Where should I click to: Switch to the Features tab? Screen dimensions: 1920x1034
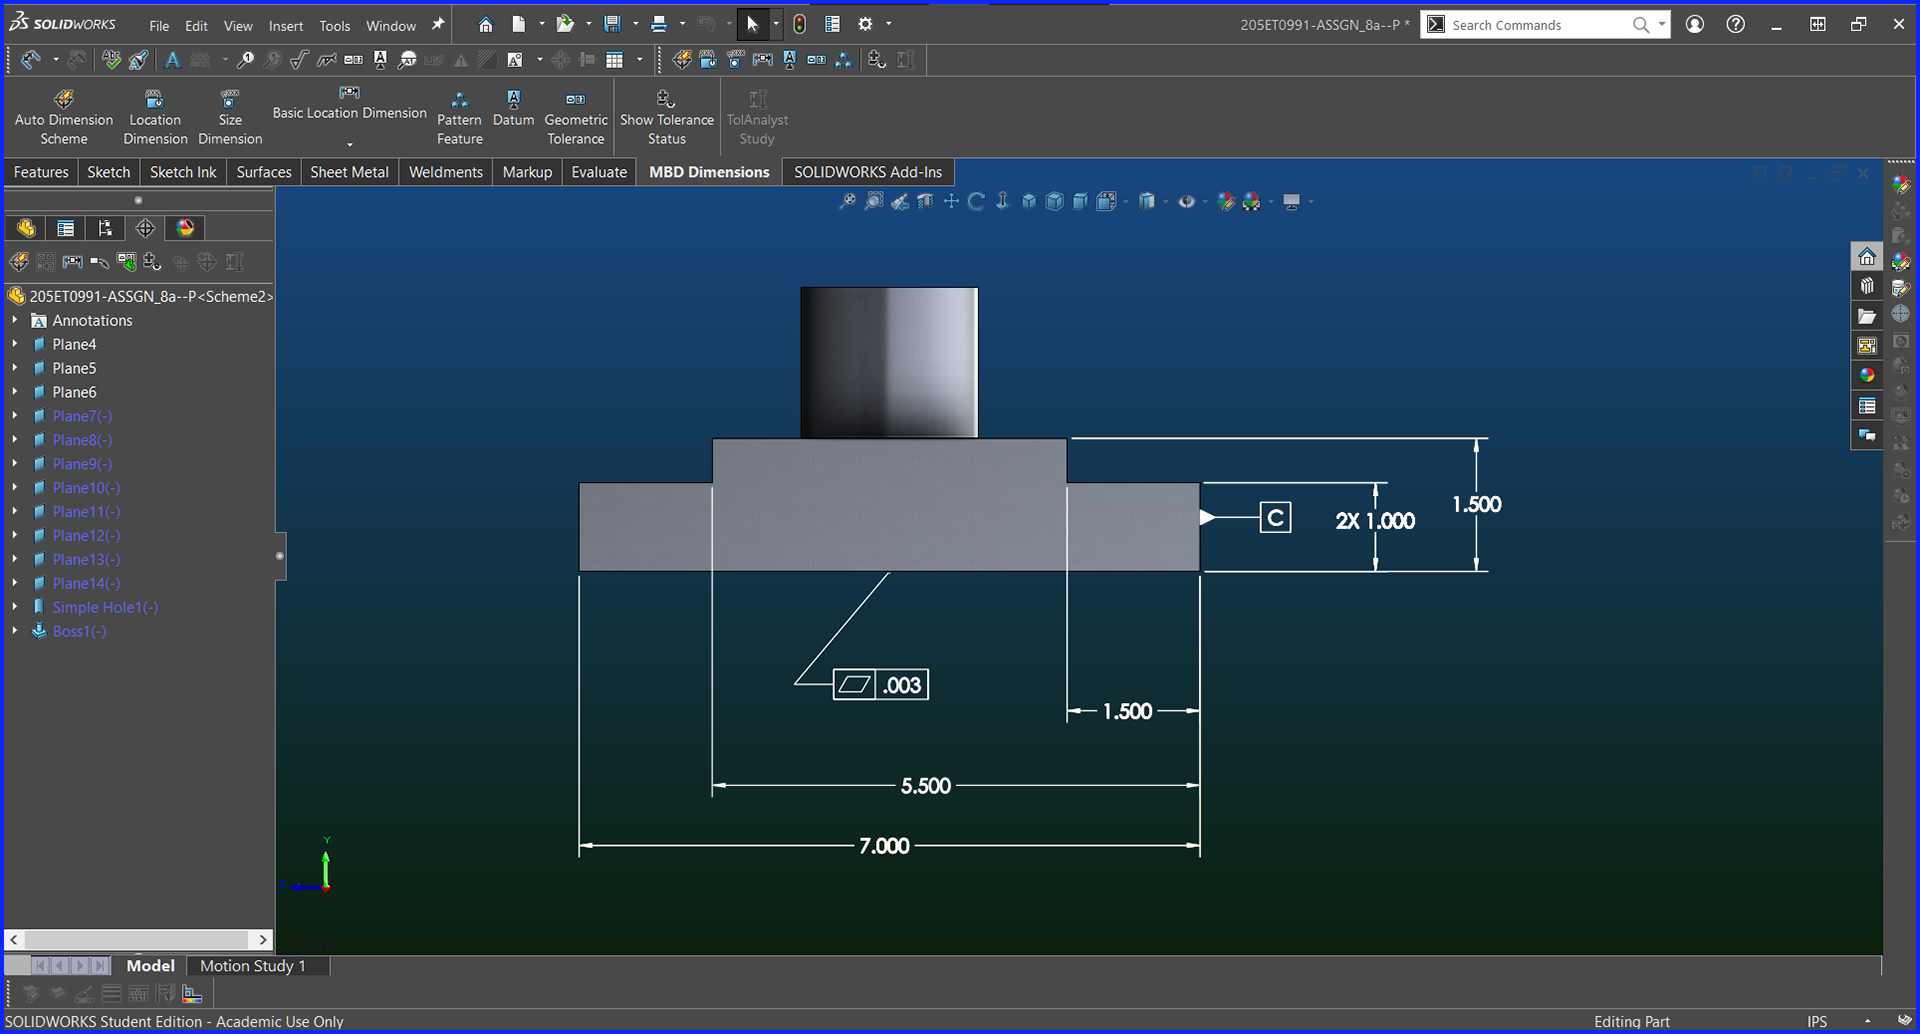(41, 172)
